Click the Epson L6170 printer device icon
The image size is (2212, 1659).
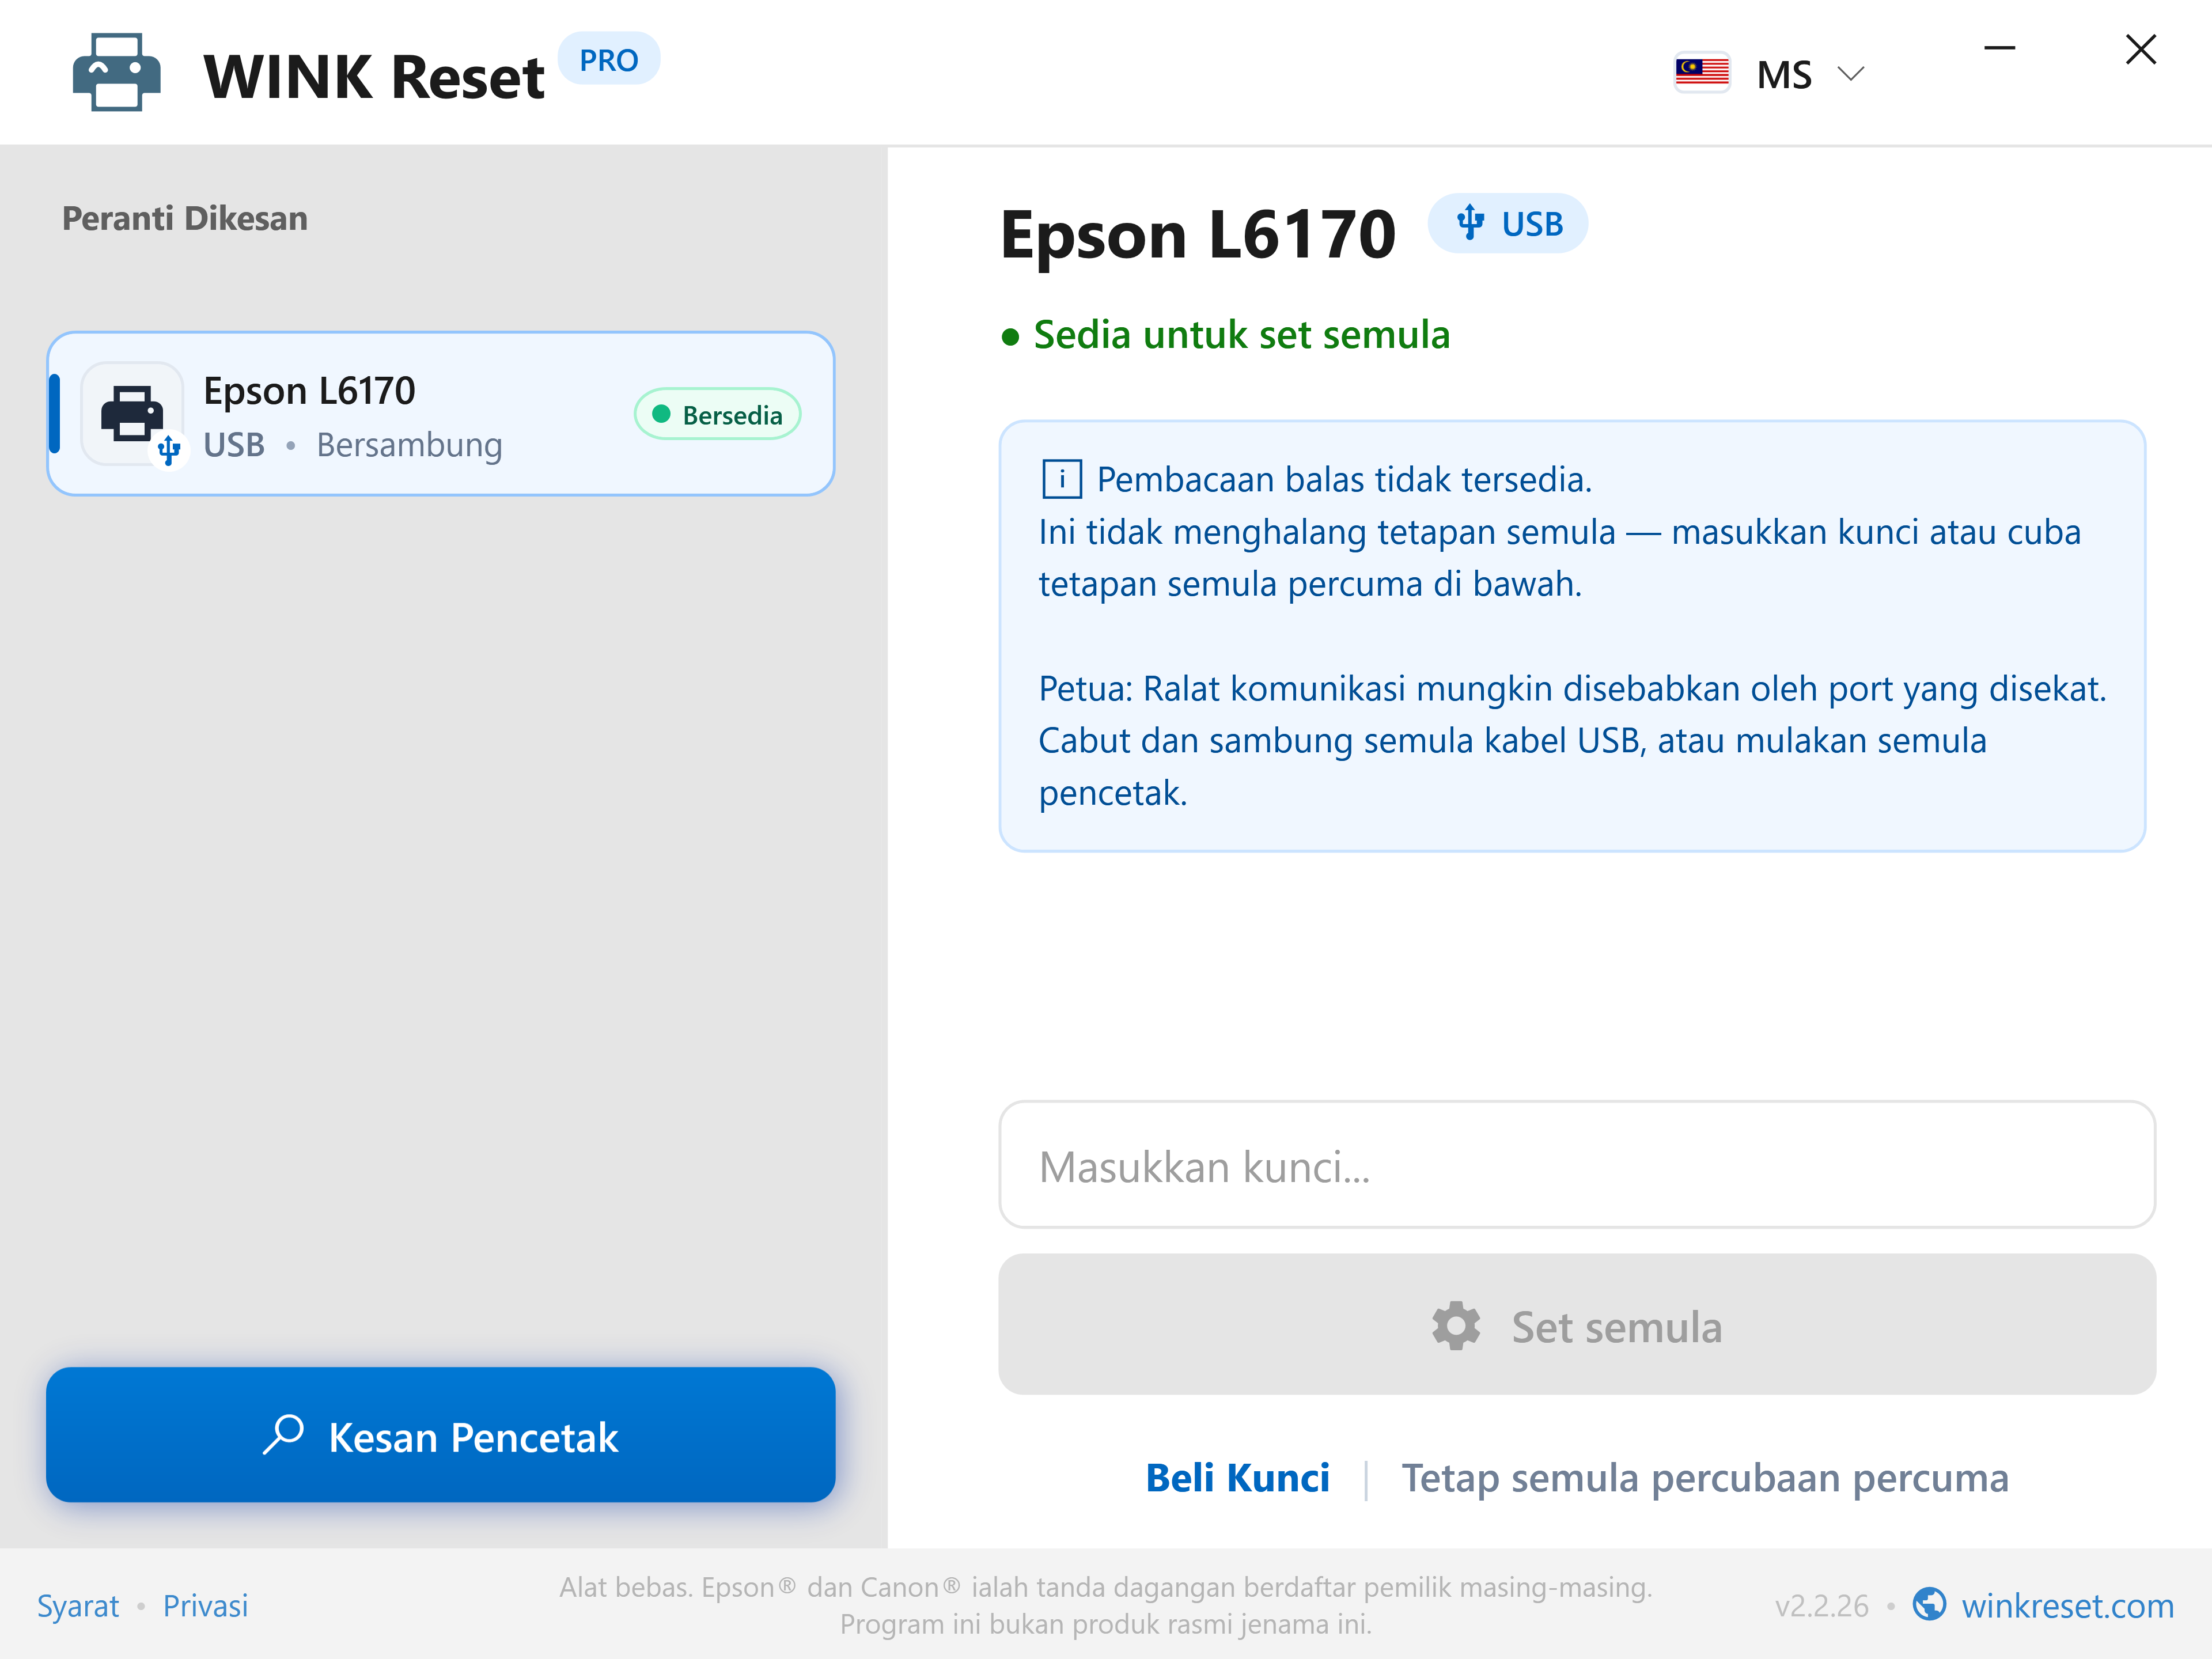point(133,414)
